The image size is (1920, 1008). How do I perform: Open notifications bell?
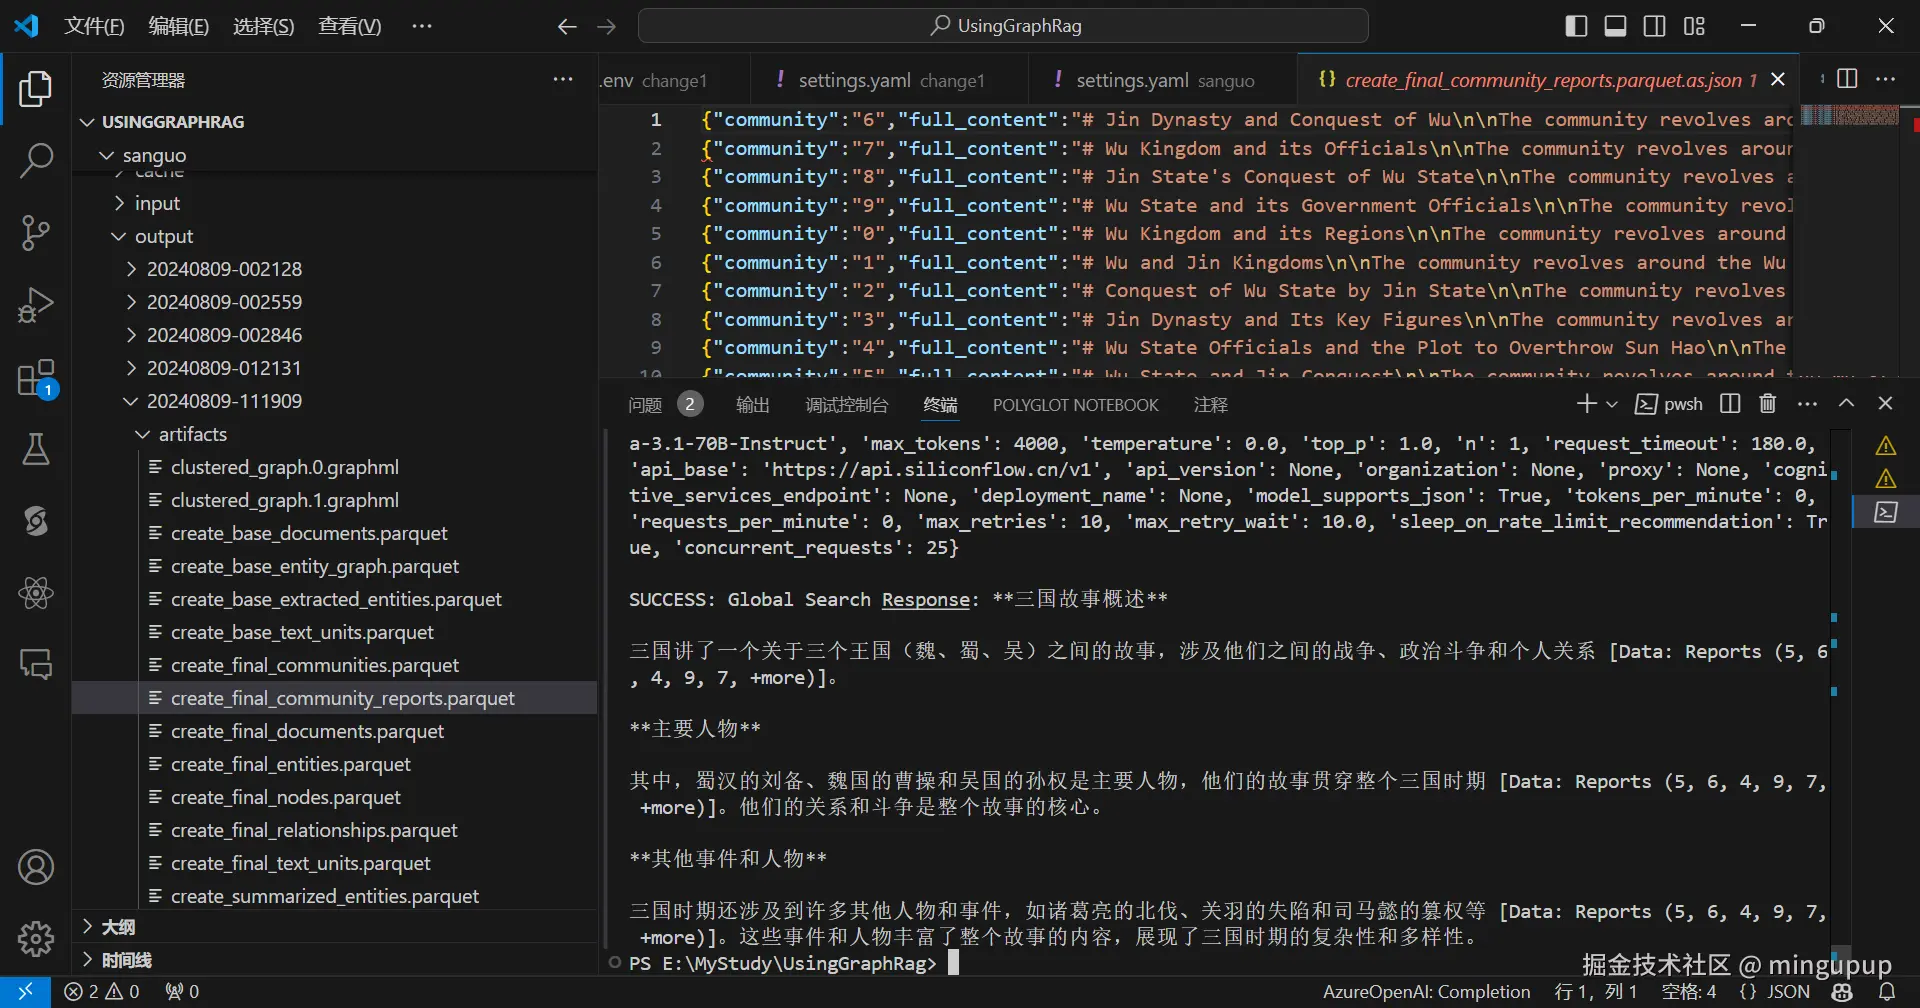[1888, 992]
